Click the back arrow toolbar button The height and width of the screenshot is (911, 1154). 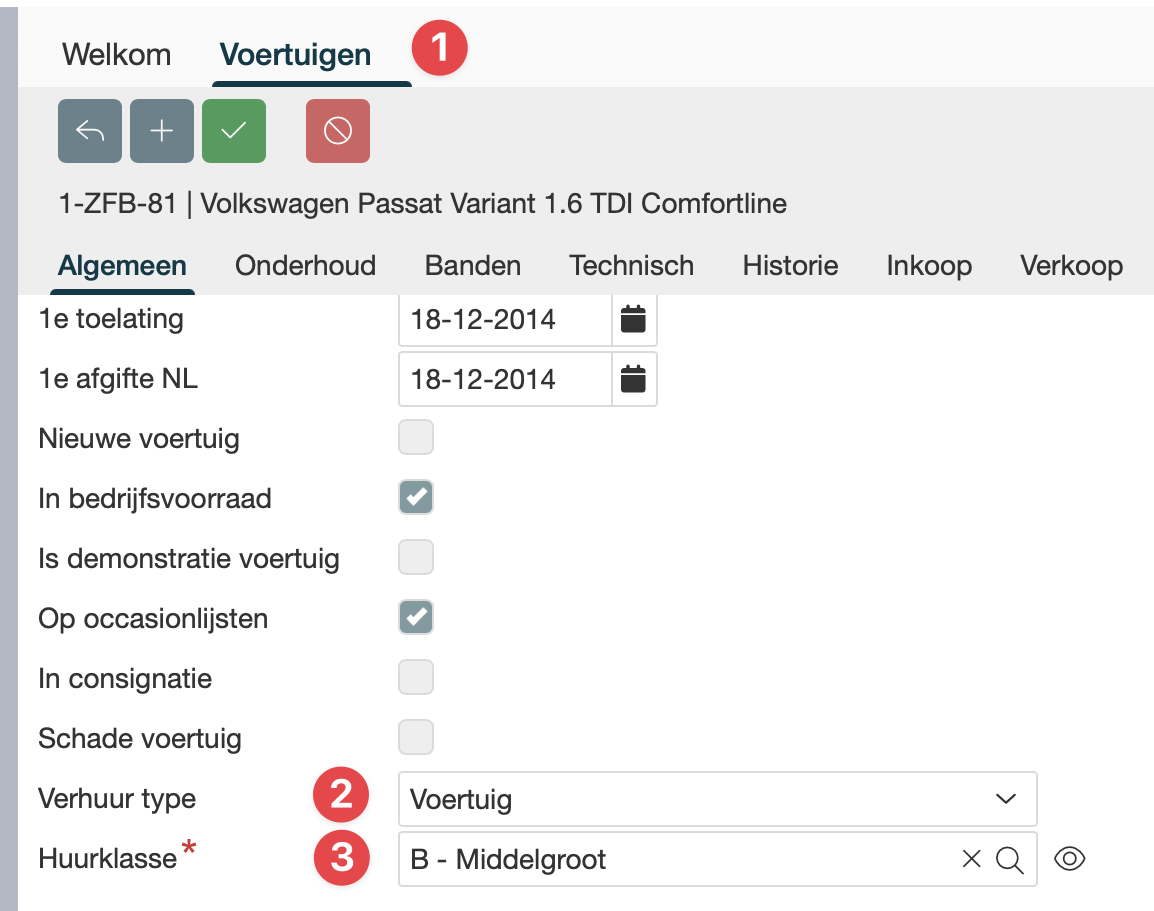(90, 131)
